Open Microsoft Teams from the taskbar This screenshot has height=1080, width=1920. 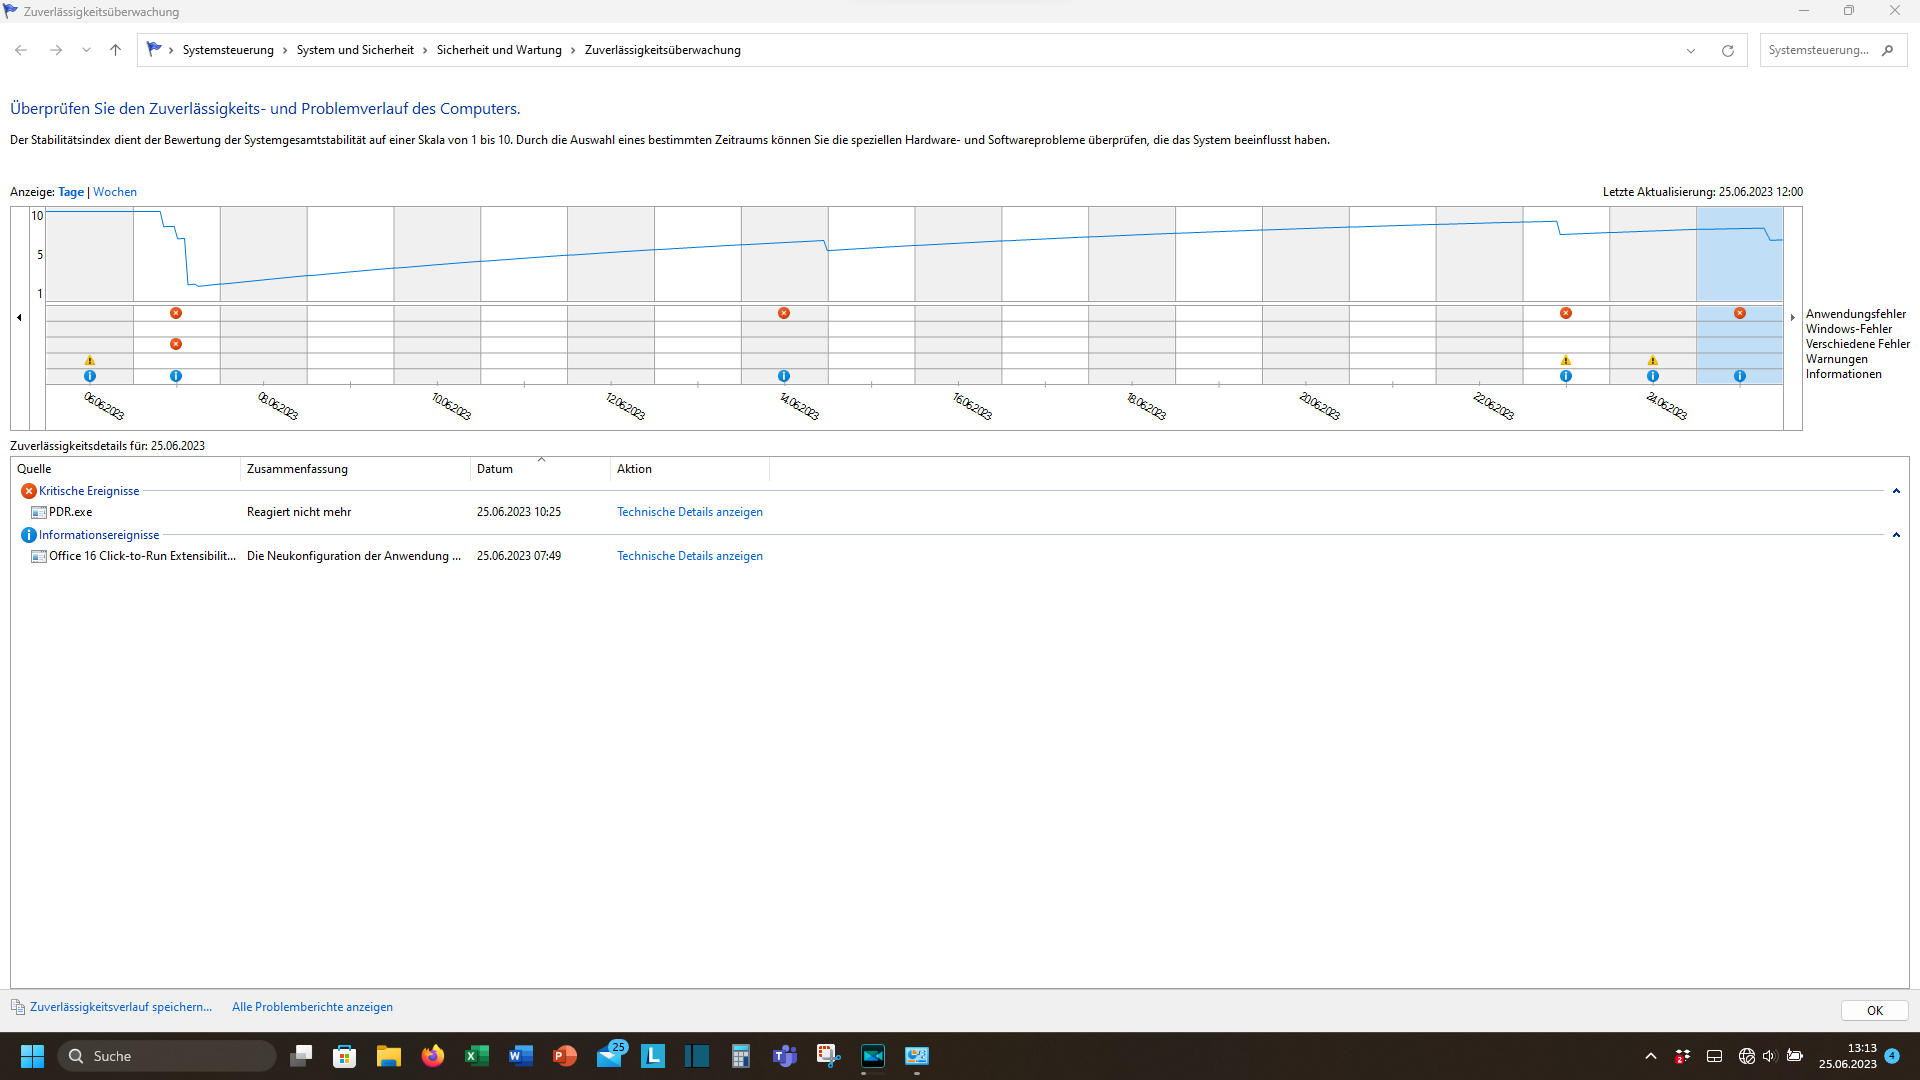point(785,1056)
